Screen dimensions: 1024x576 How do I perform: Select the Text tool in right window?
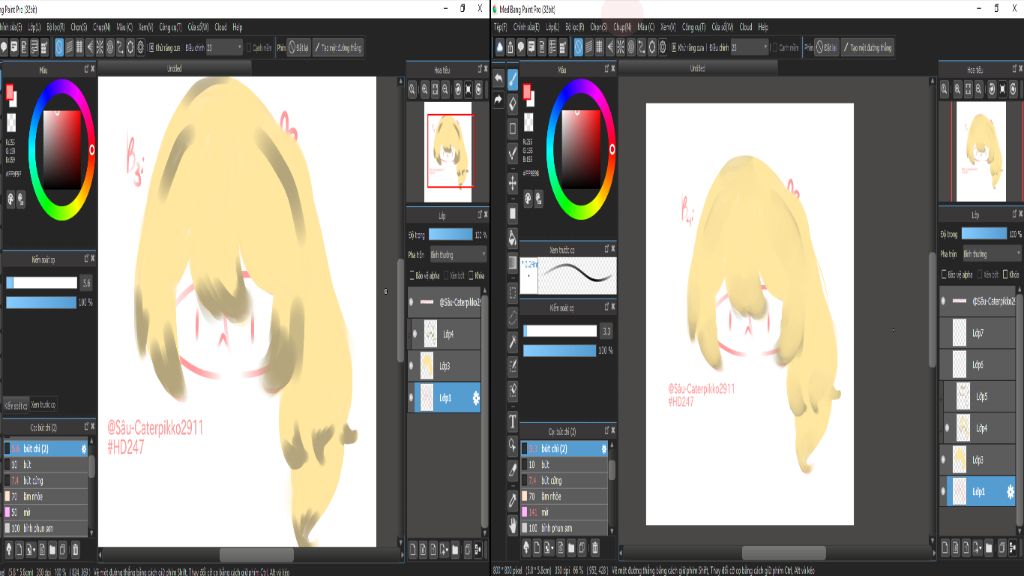point(513,422)
